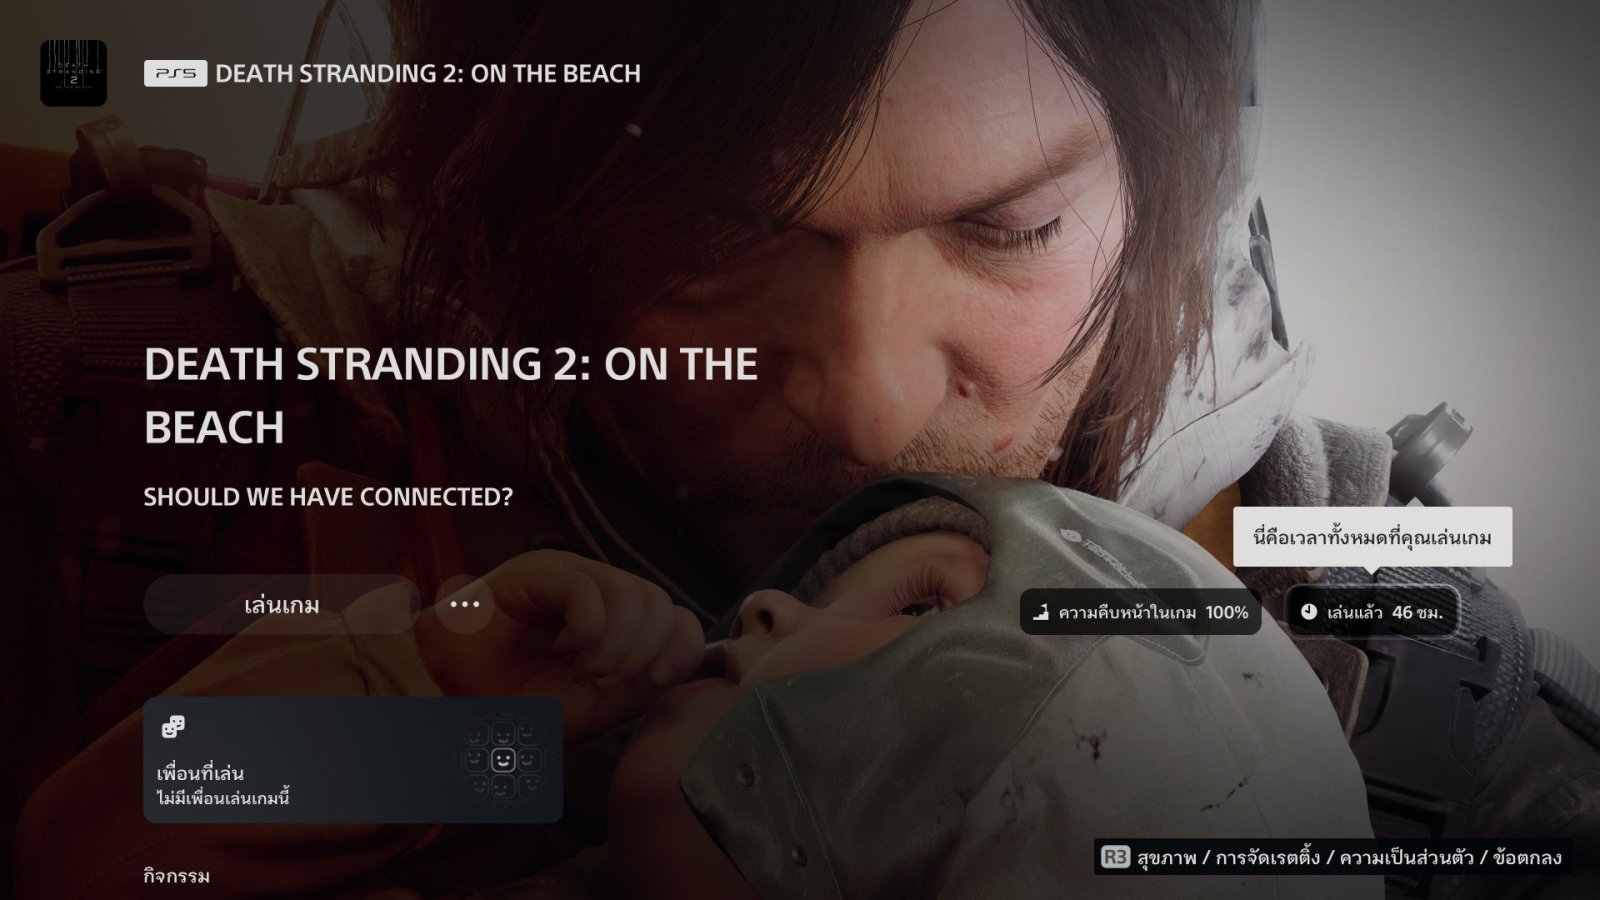Open the เล่นแล้ว 46 ชม. playtime card
1600x900 pixels.
coord(1371,611)
